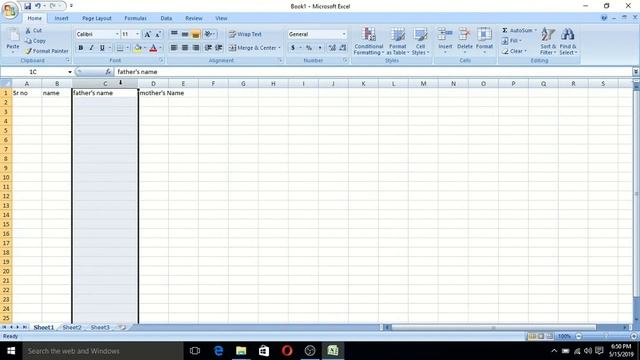Screen dimensions: 640x360
Task: Open the Font dialog launcher
Action: pos(161,60)
